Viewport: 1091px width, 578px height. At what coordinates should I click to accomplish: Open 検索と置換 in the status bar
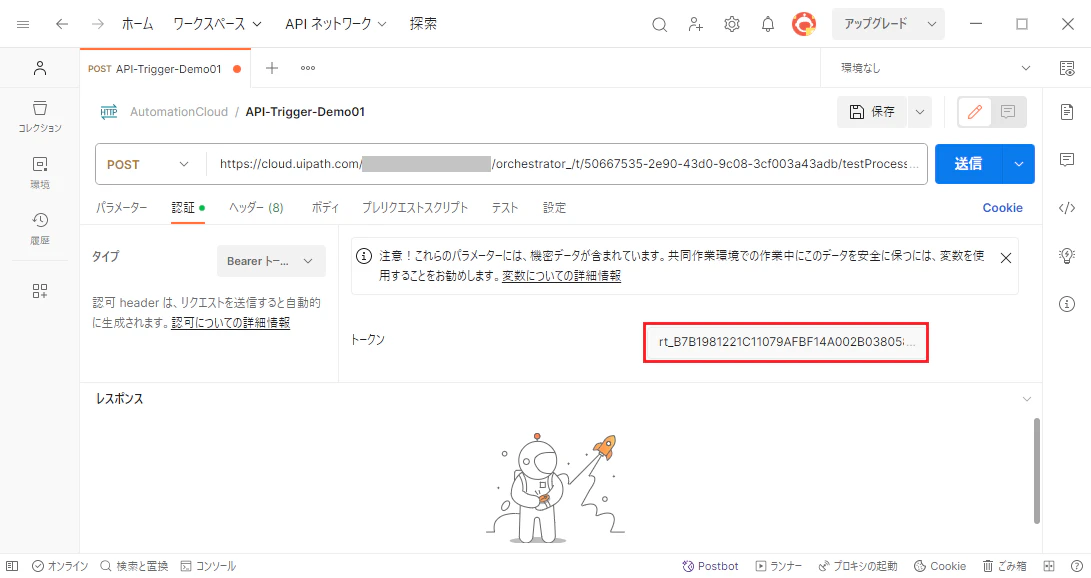134,566
